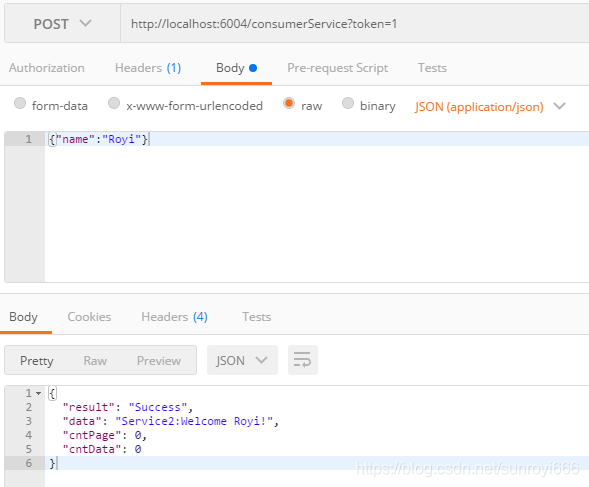Switch response view to Preview

[x=159, y=361]
